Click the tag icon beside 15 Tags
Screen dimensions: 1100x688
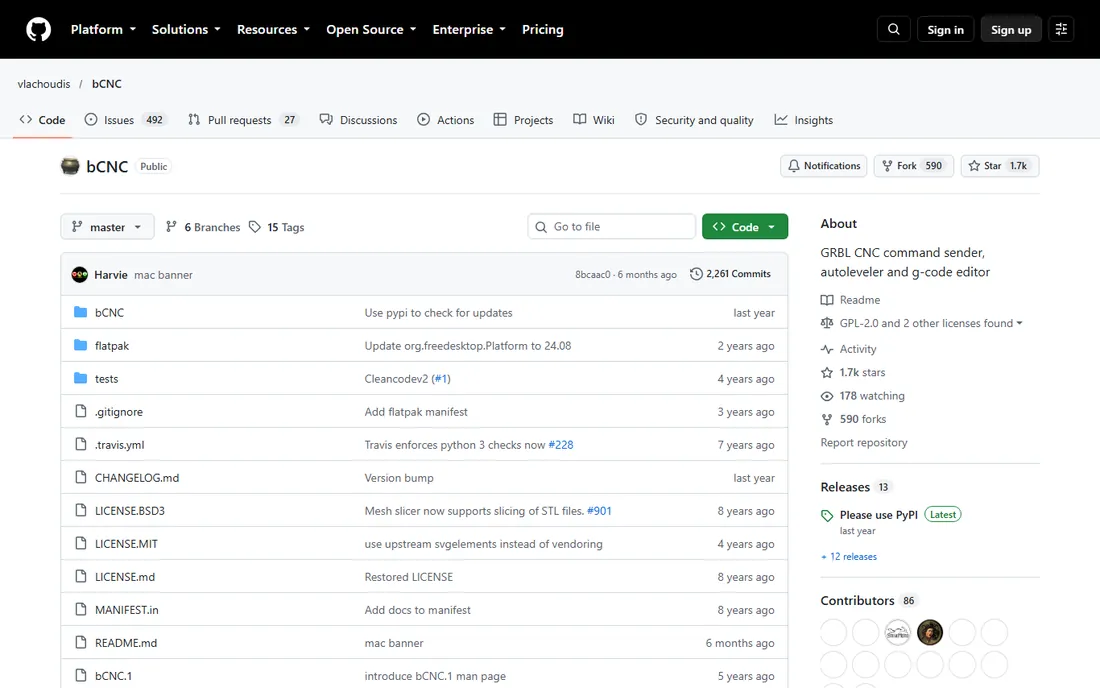click(x=255, y=227)
